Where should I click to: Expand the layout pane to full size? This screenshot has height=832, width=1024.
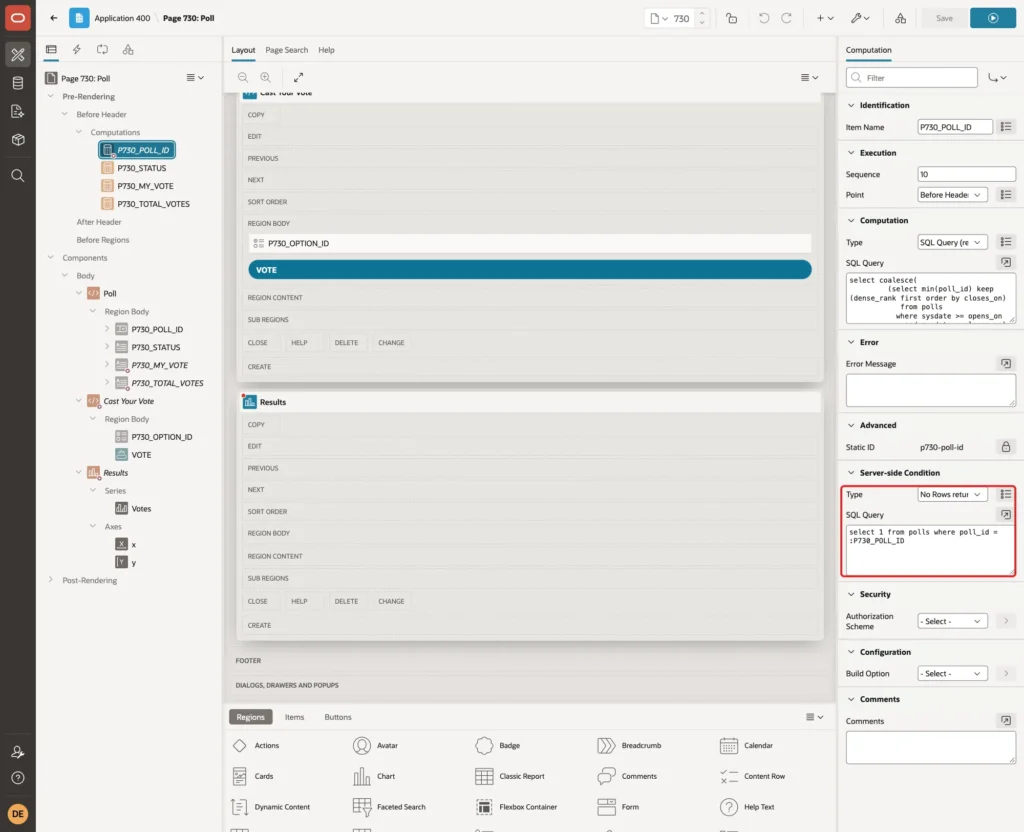point(298,77)
